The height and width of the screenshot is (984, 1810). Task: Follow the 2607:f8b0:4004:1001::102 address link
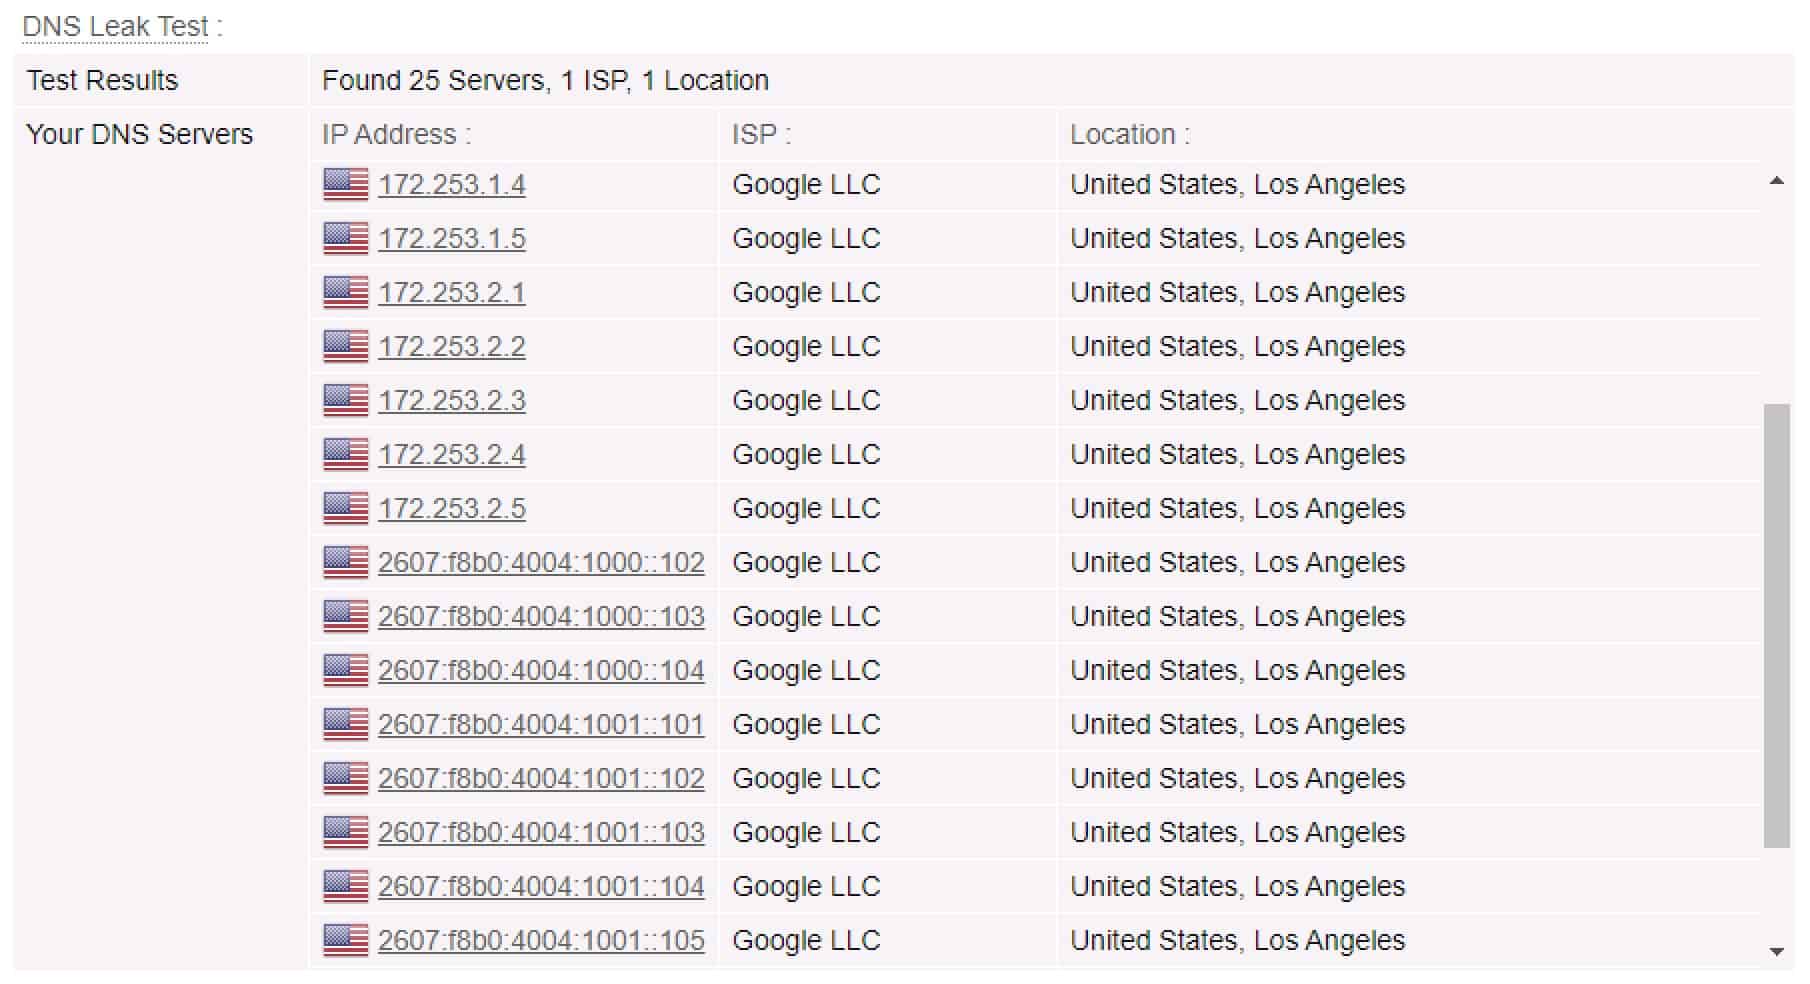click(541, 778)
